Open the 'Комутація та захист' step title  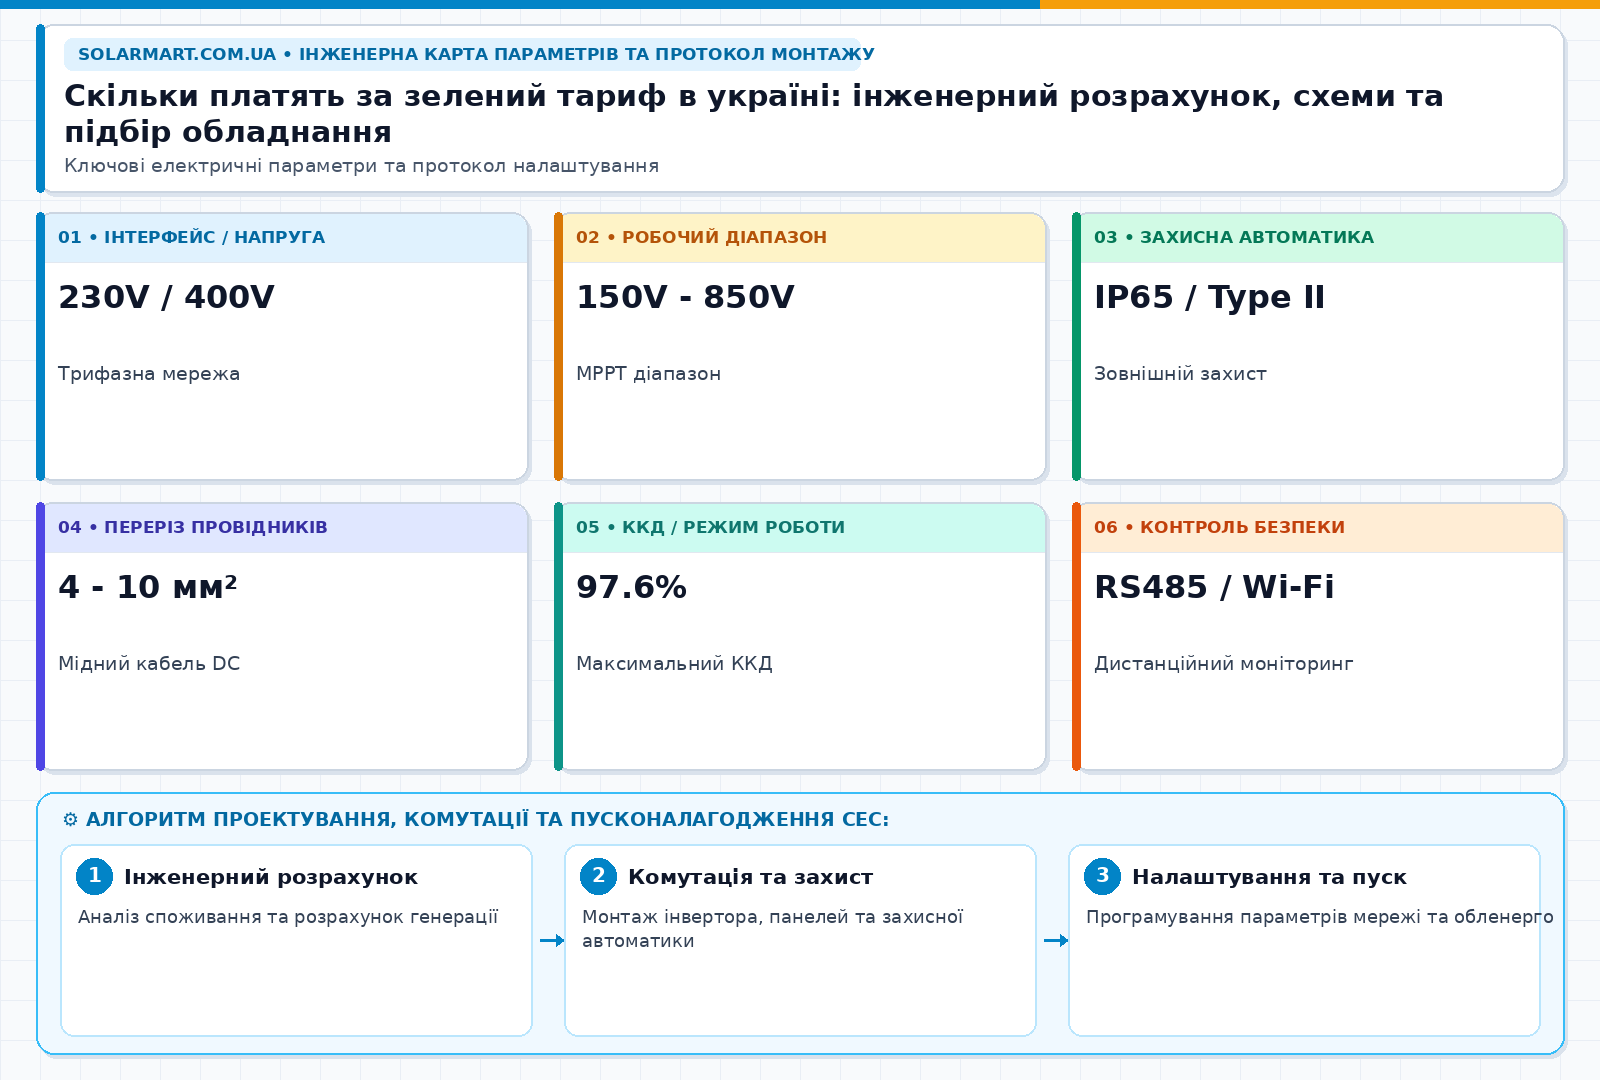point(750,877)
